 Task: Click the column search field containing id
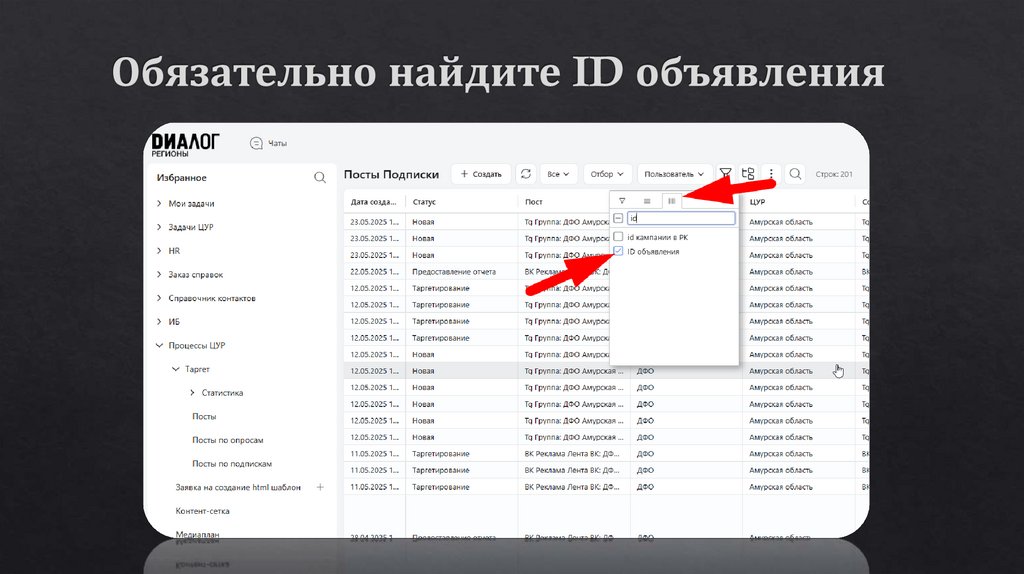click(x=680, y=218)
